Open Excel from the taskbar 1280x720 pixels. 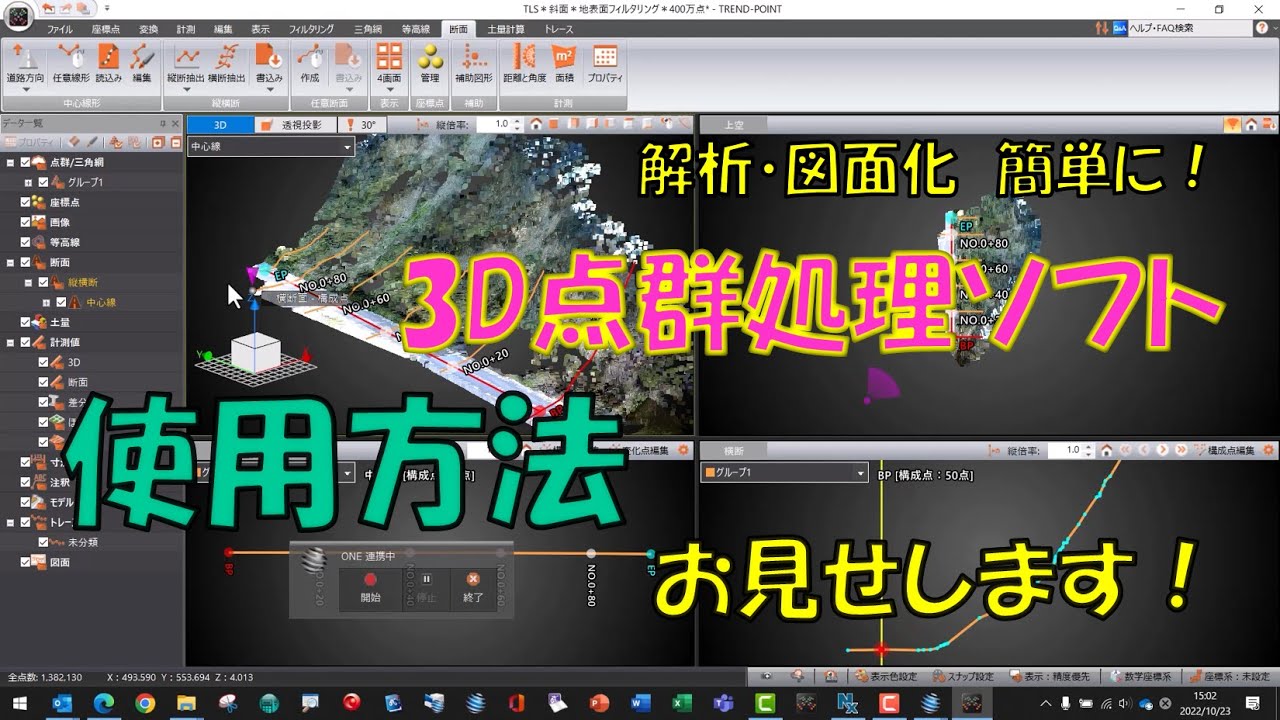point(682,703)
